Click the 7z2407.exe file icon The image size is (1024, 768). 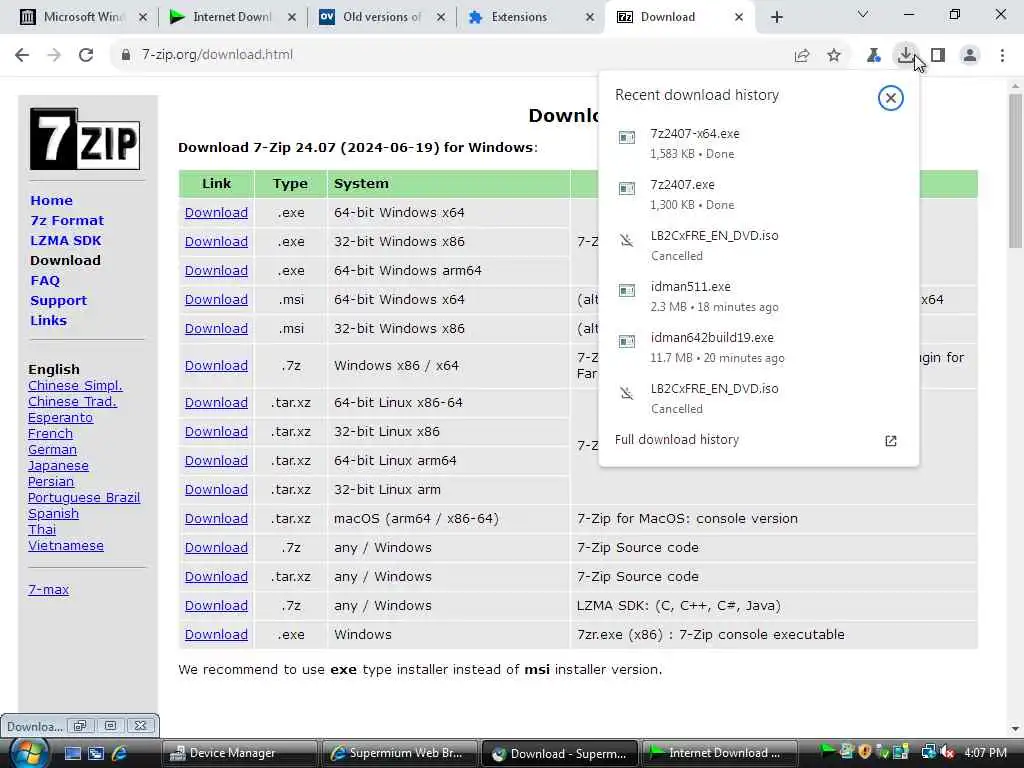627,188
